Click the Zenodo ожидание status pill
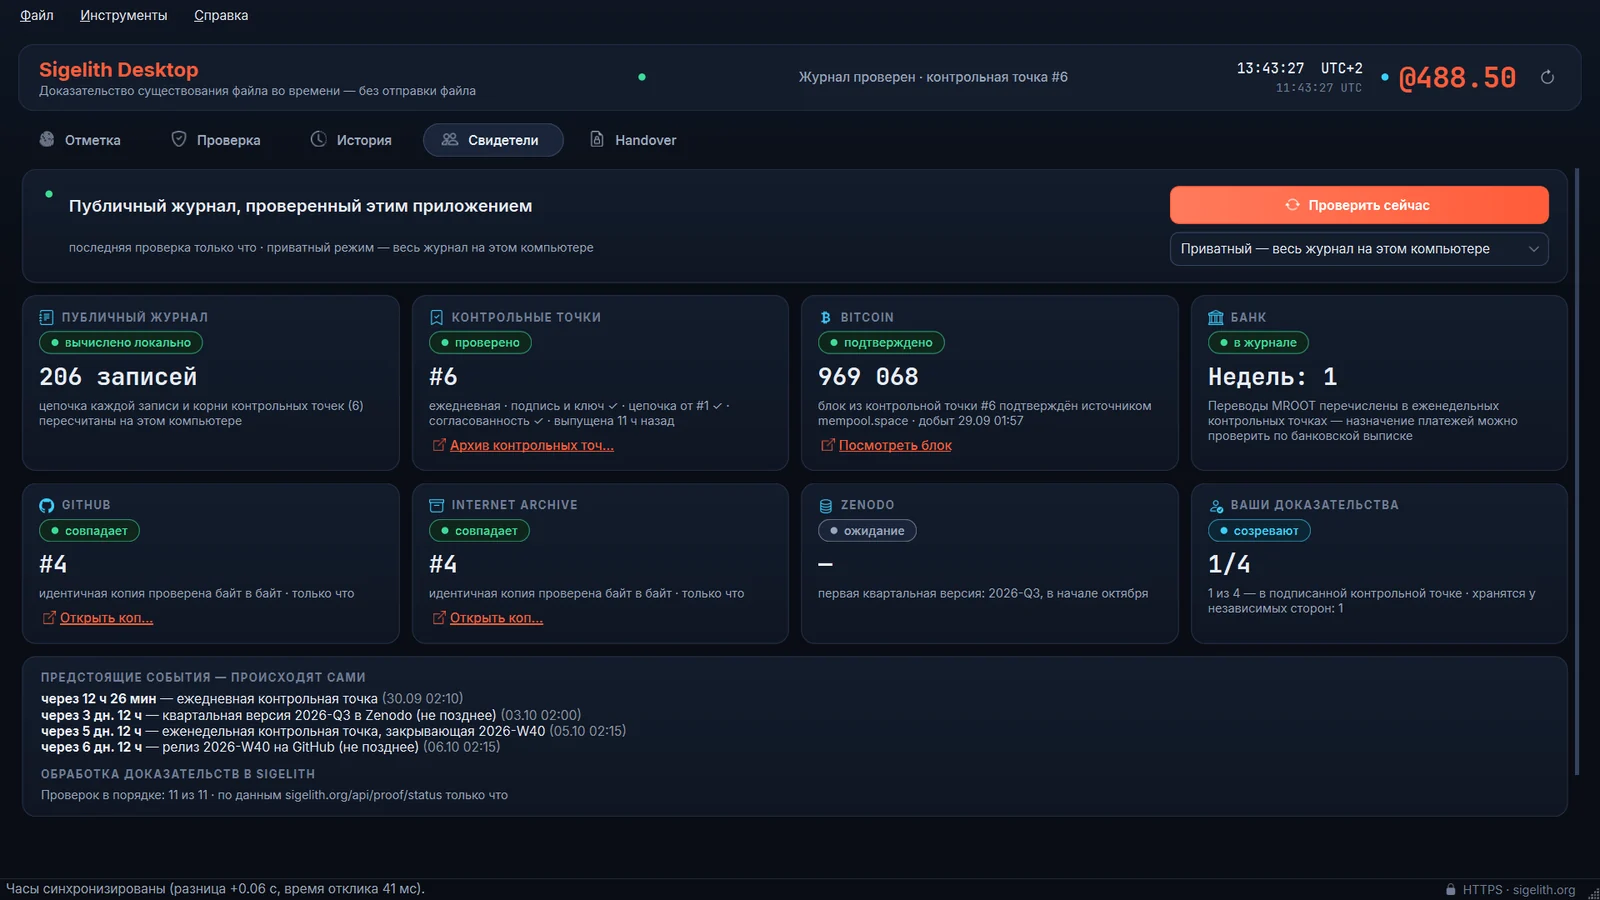 point(867,530)
